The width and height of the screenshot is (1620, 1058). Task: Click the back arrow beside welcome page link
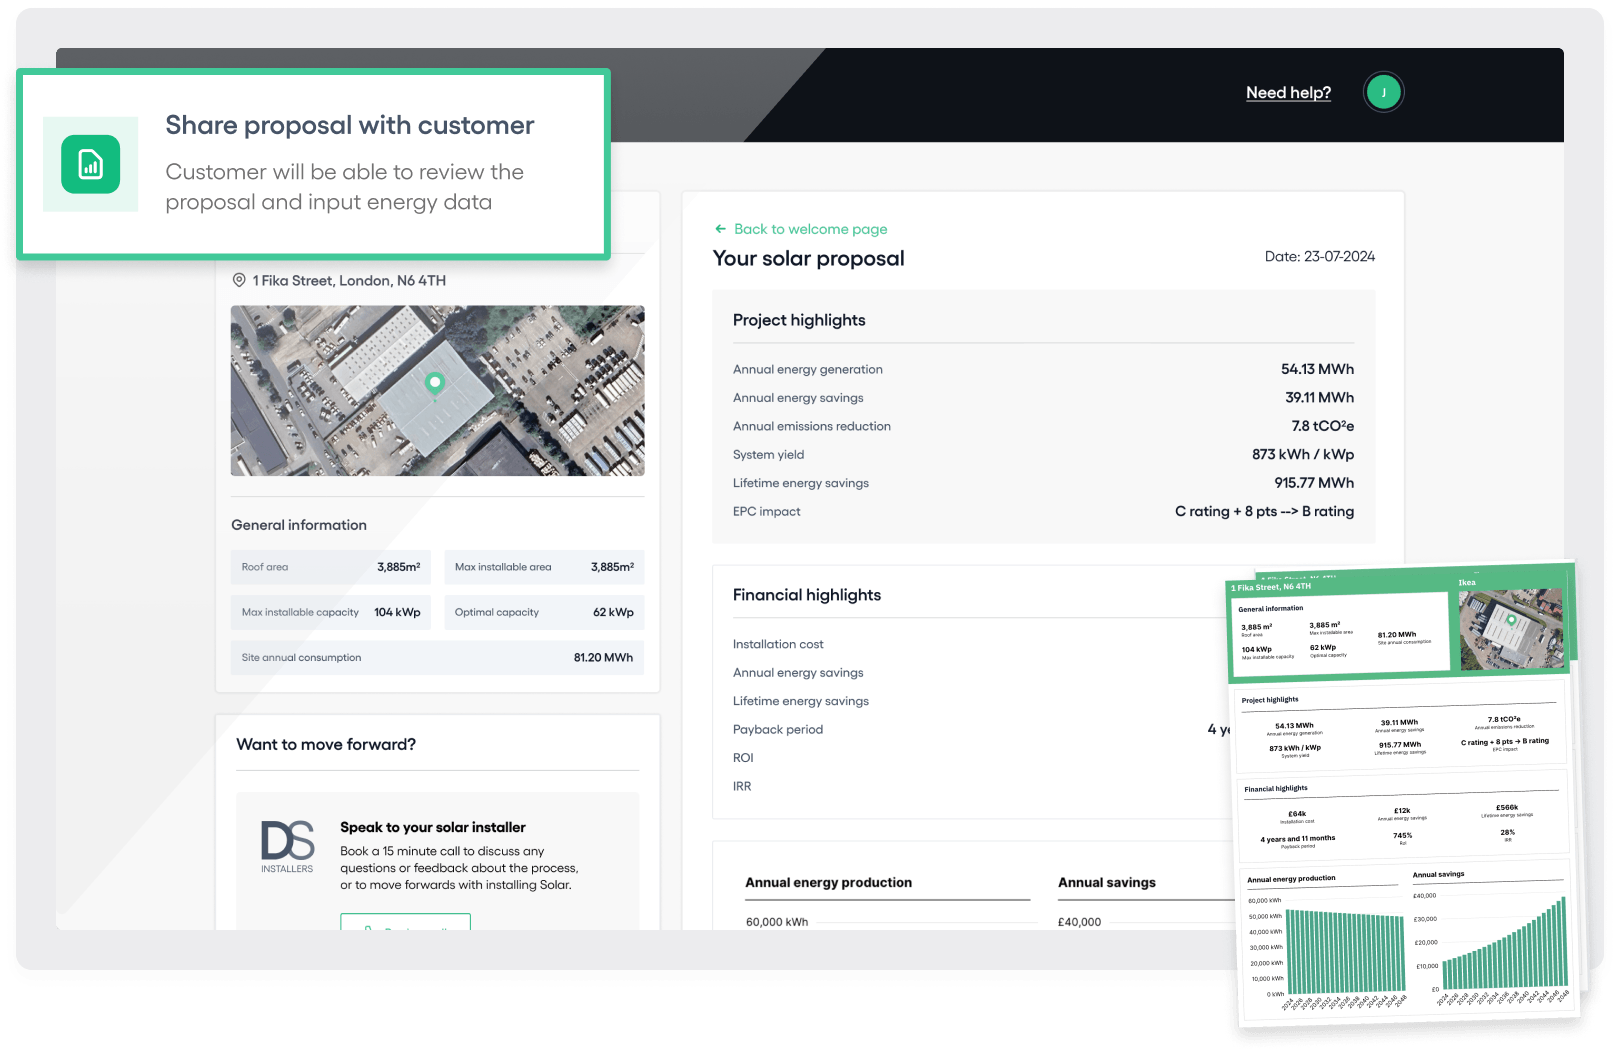(x=720, y=229)
